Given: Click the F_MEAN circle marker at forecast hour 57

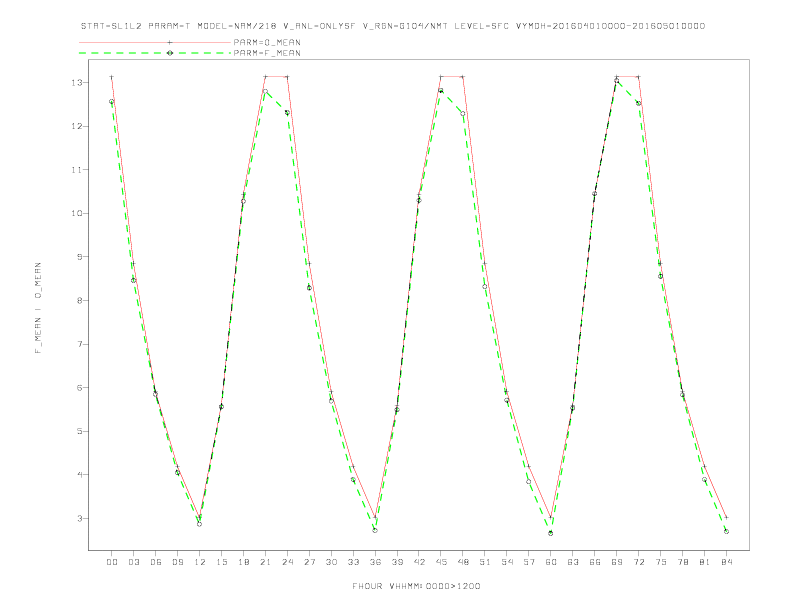Looking at the screenshot, I should [x=529, y=481].
